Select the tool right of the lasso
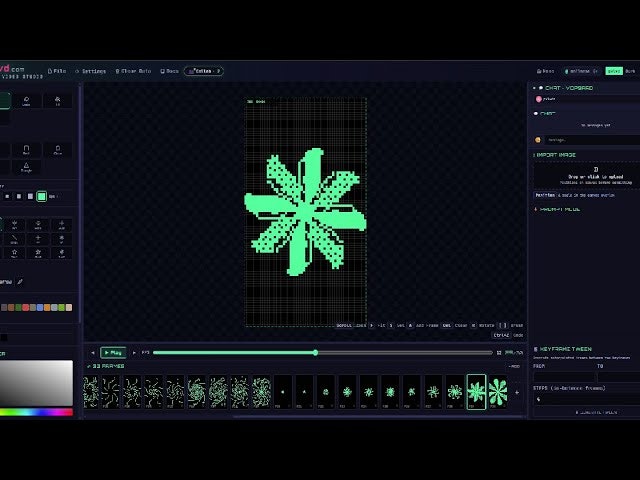Screen dimensions: 640x480 tap(58, 101)
